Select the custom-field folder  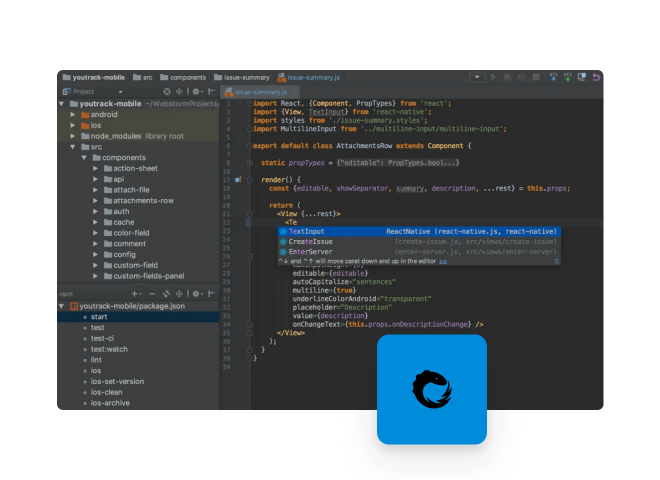tap(131, 265)
